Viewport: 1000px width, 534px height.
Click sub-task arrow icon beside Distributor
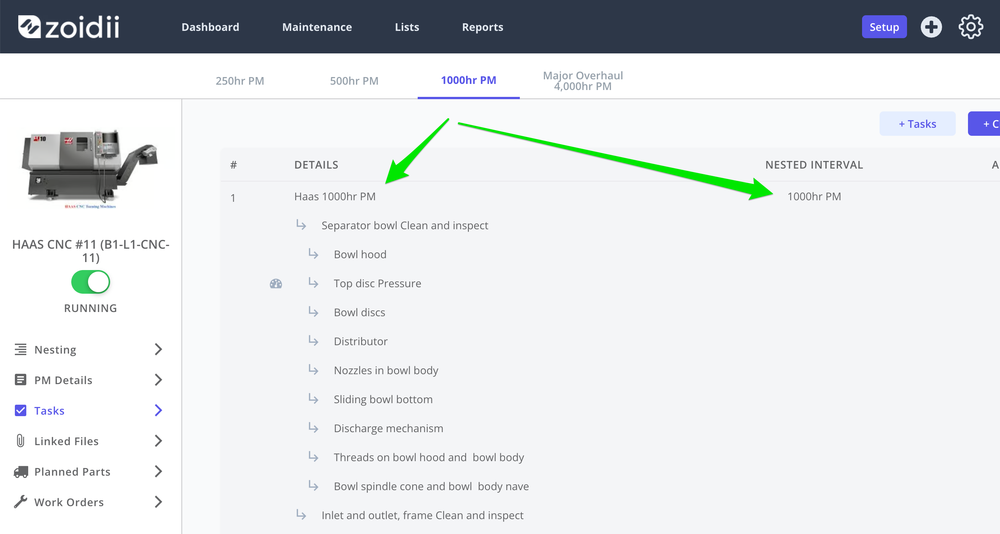pyautogui.click(x=313, y=340)
